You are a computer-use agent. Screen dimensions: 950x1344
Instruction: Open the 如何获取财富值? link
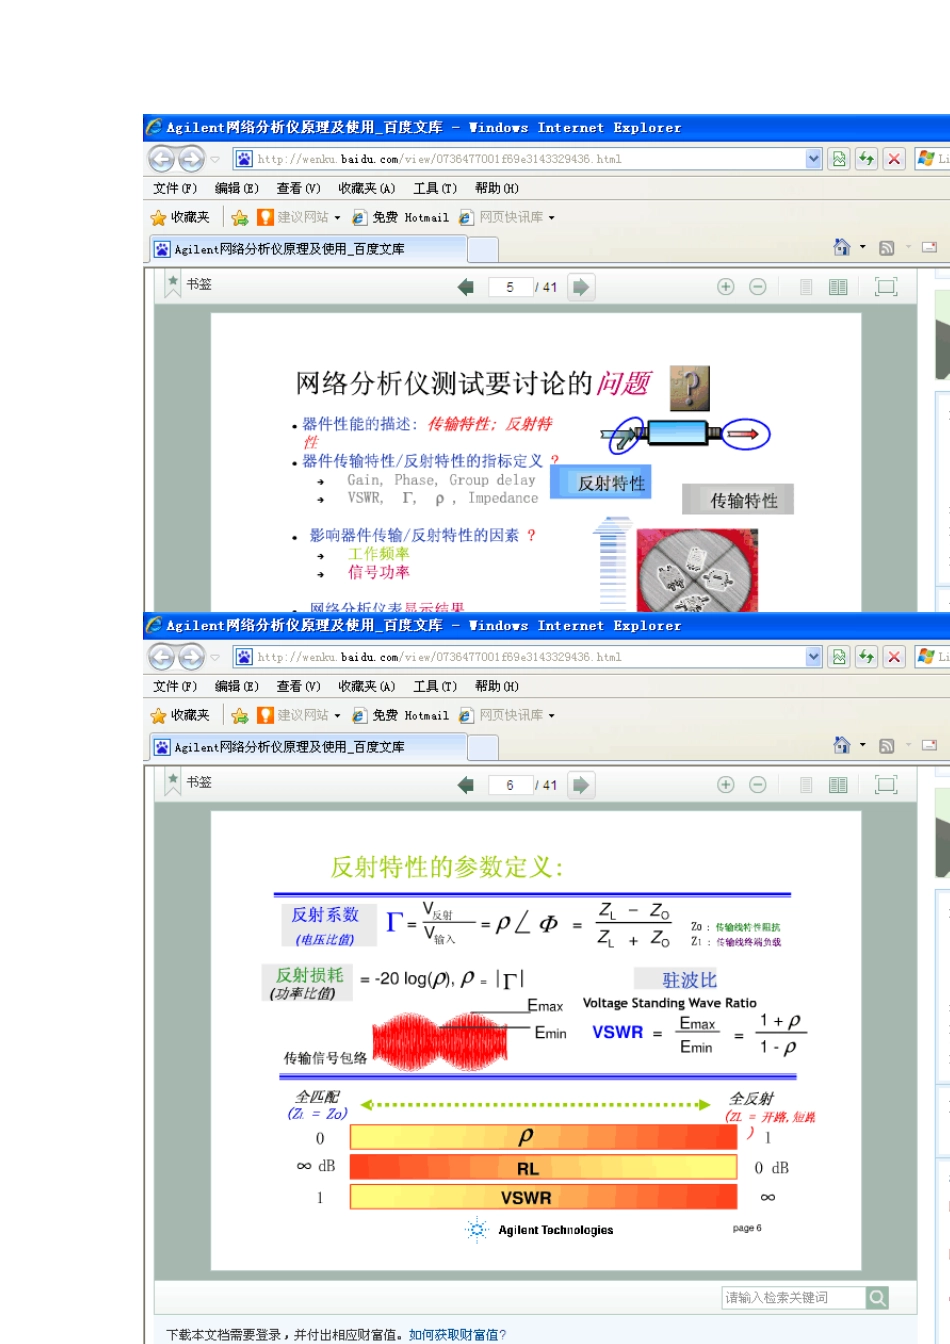point(457,1334)
